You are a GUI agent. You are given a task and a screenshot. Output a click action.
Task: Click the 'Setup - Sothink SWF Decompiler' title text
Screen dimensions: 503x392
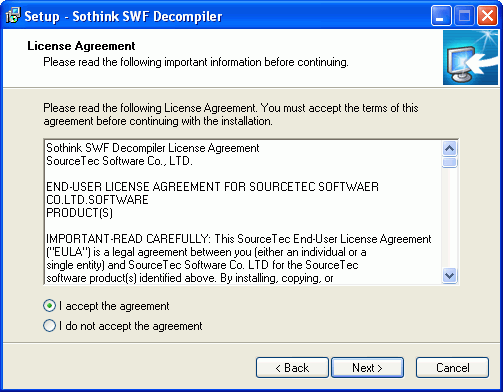coord(123,16)
